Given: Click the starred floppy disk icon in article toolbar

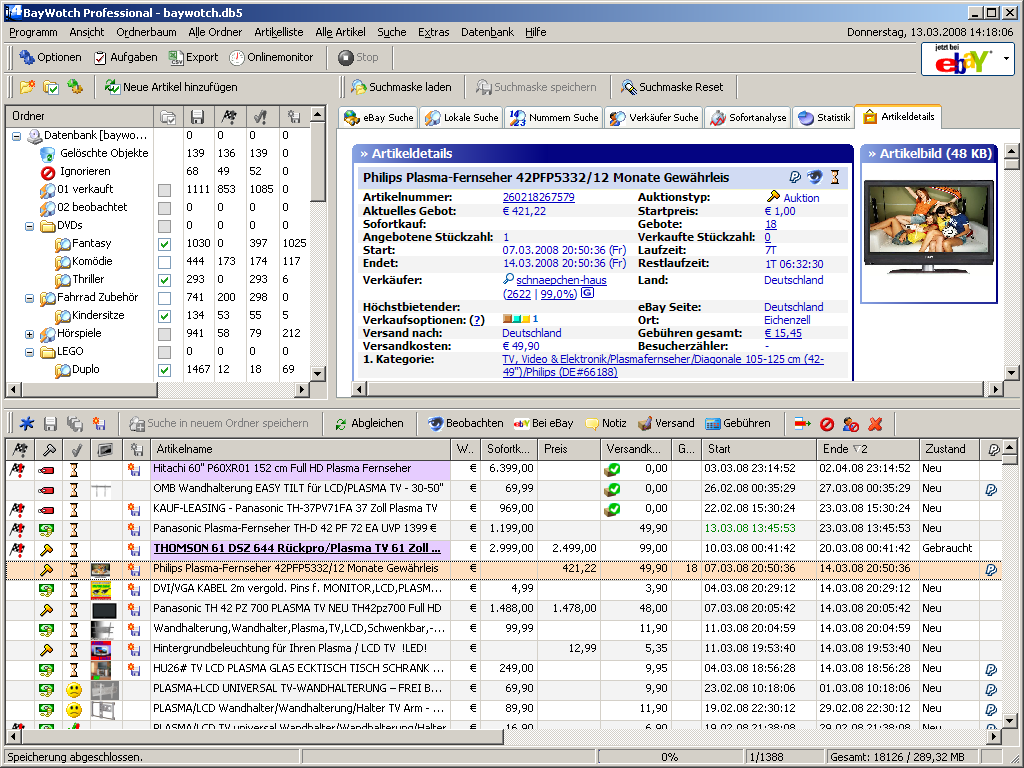Looking at the screenshot, I should click(x=99, y=424).
